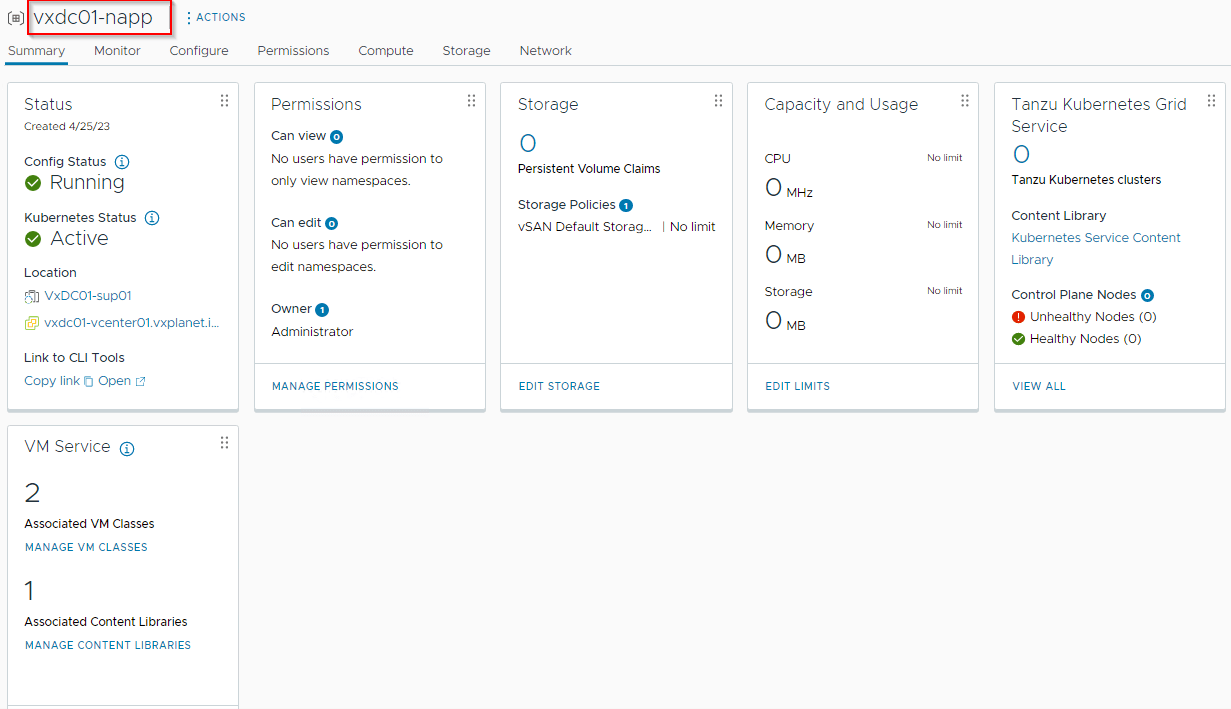Click Edit Storage button

coord(559,386)
